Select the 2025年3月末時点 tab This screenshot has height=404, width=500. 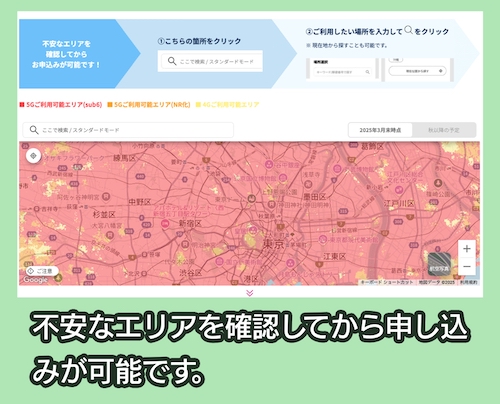tap(380, 130)
